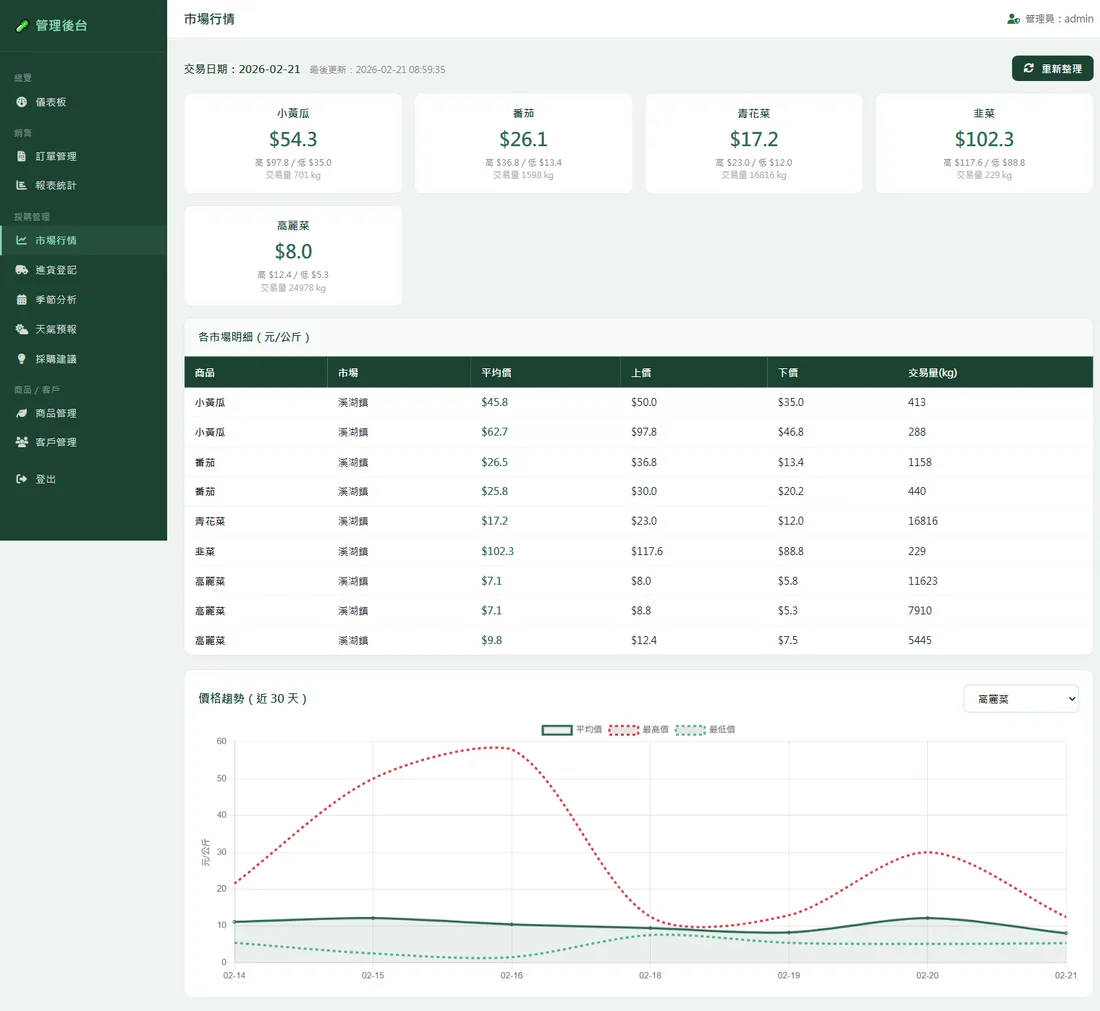
Task: Toggle the 平均價 legend swatch
Action: coord(557,730)
